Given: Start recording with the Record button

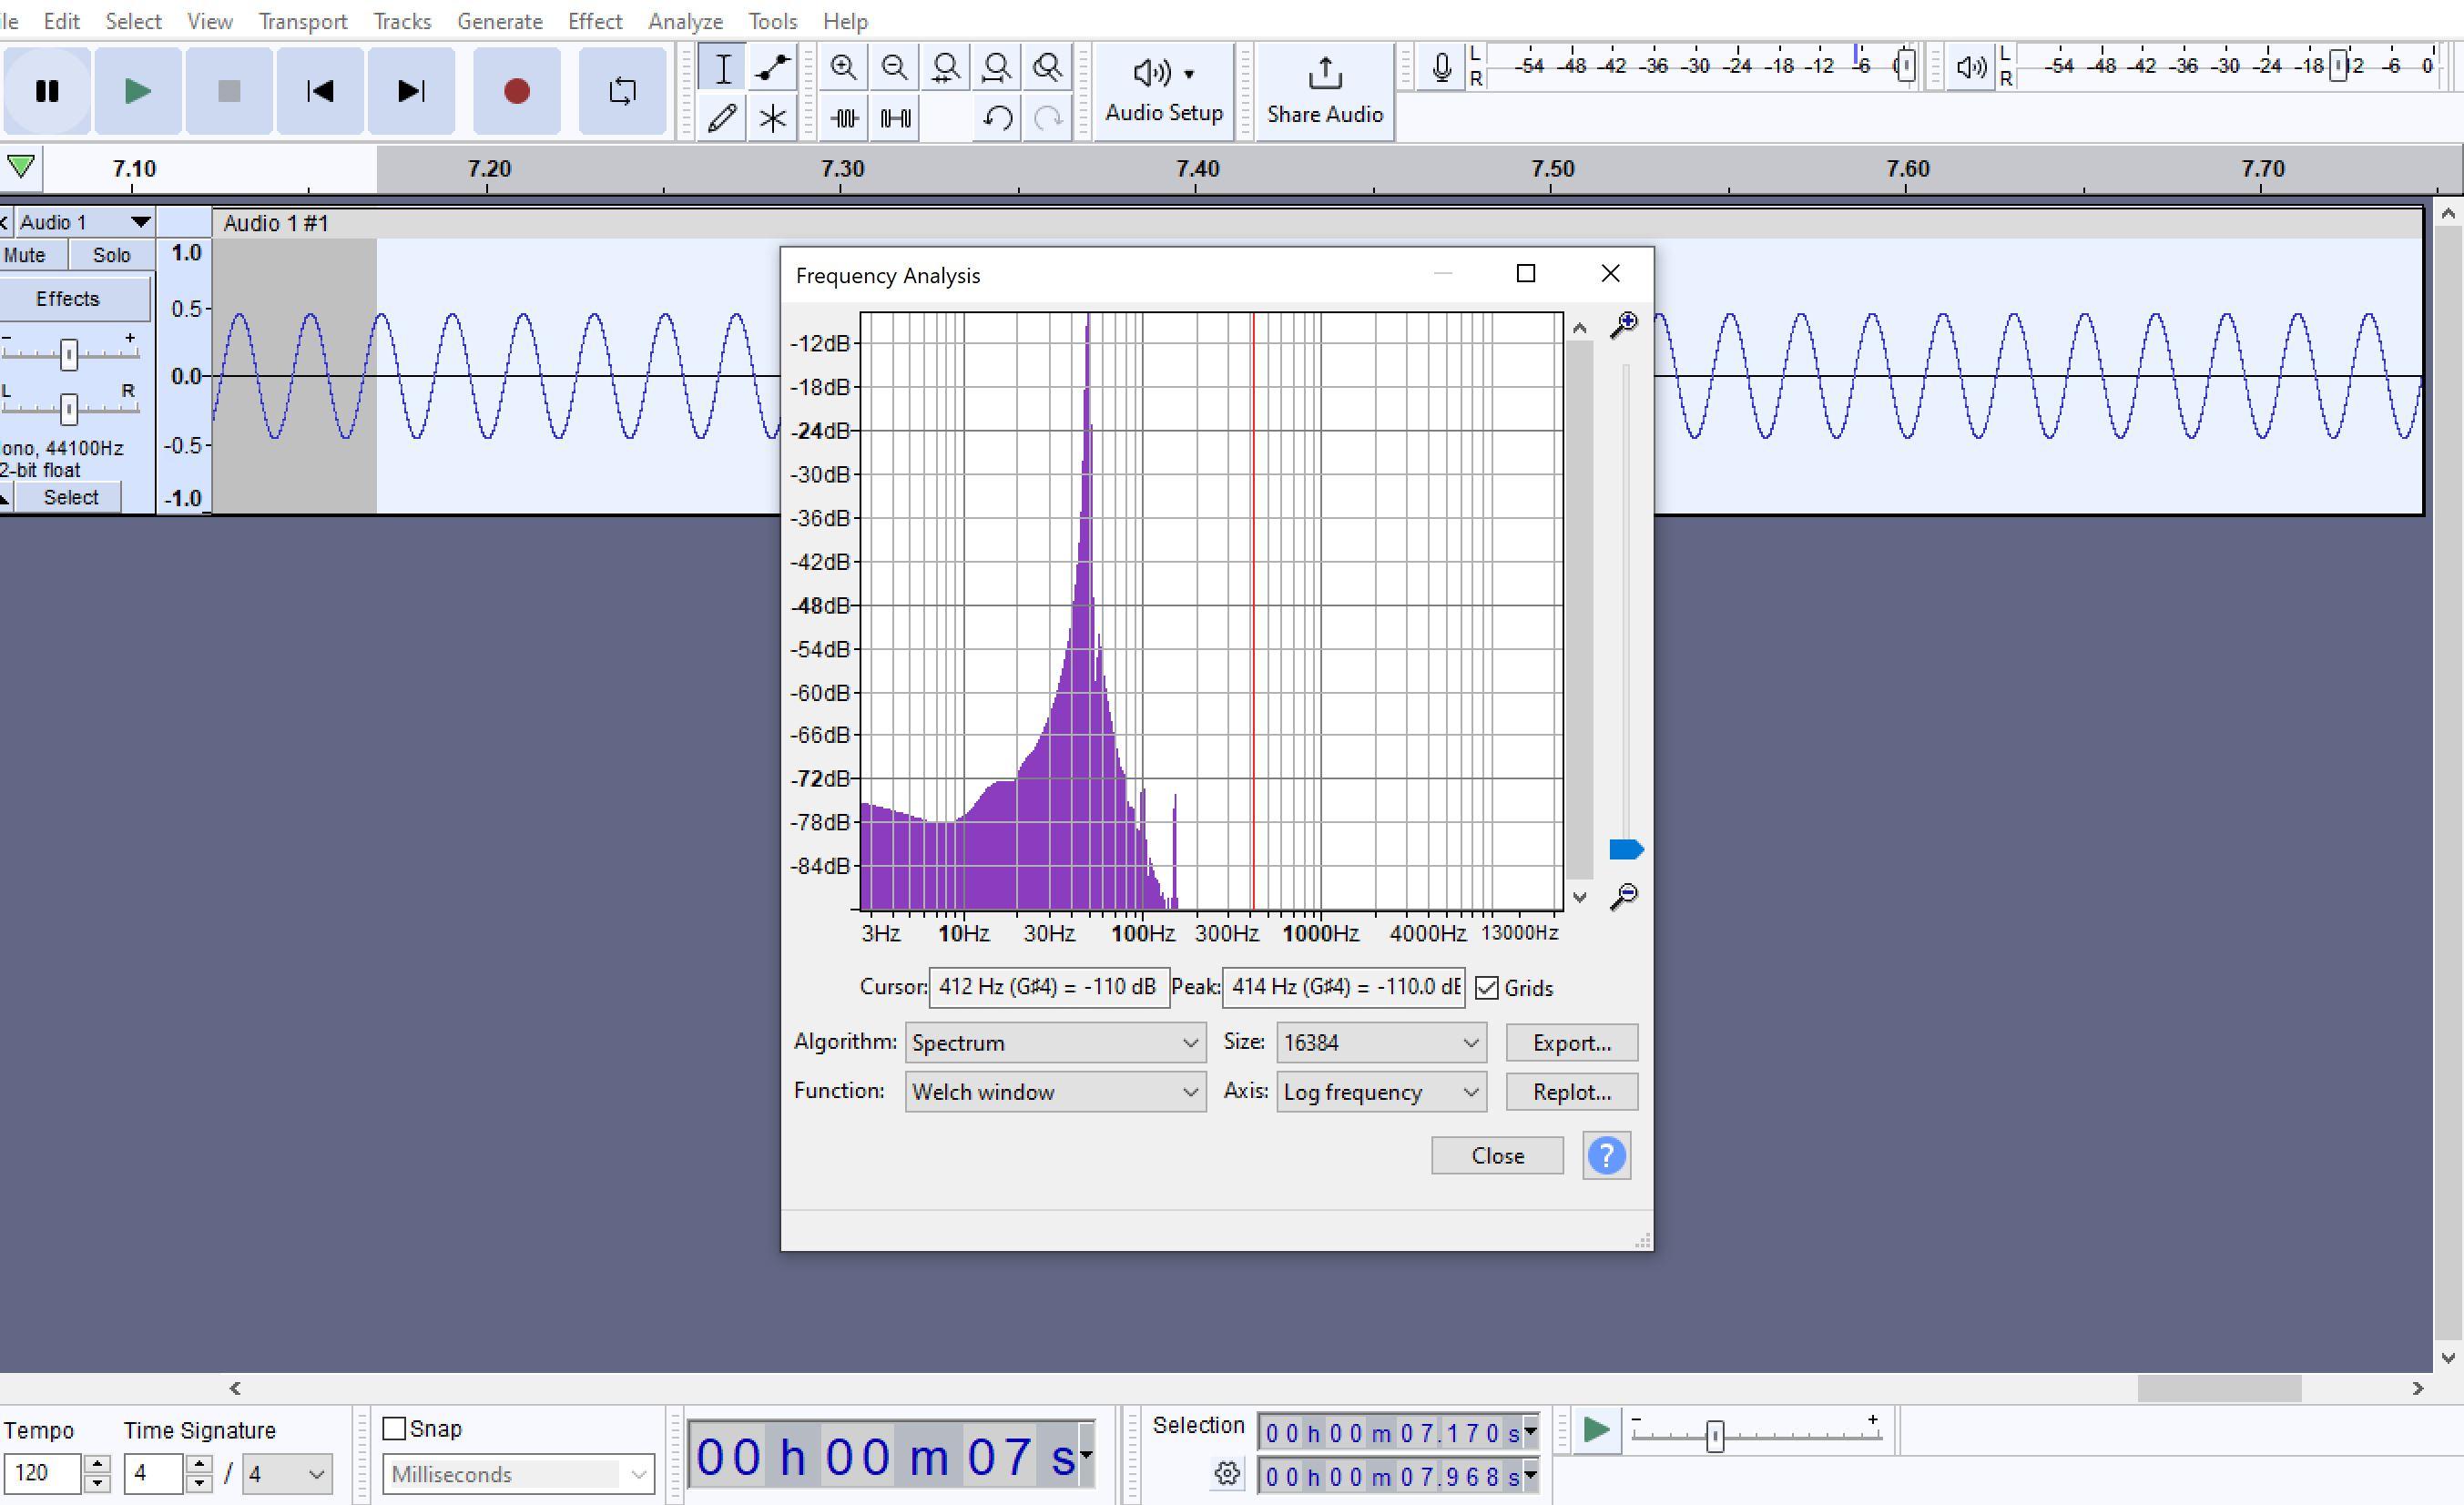Looking at the screenshot, I should point(516,91).
